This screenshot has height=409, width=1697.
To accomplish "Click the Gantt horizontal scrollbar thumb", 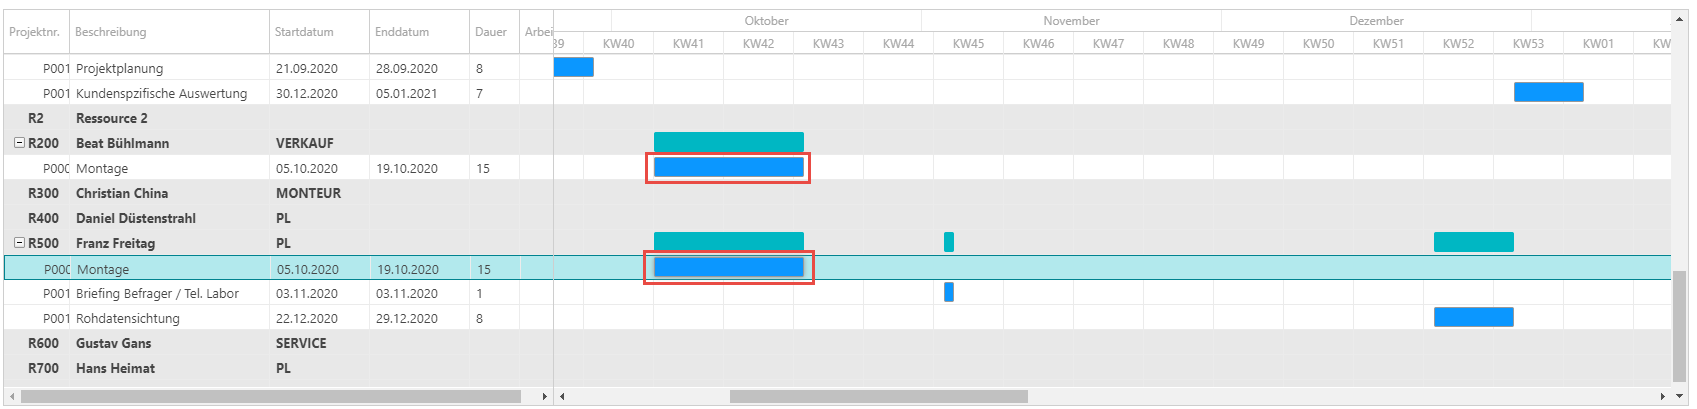I will click(x=879, y=397).
